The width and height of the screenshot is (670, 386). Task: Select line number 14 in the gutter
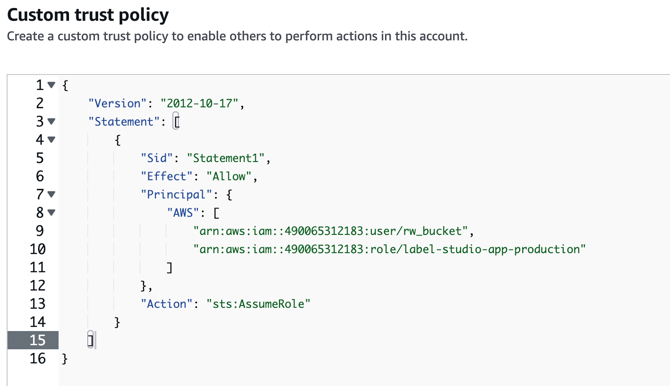pyautogui.click(x=38, y=322)
